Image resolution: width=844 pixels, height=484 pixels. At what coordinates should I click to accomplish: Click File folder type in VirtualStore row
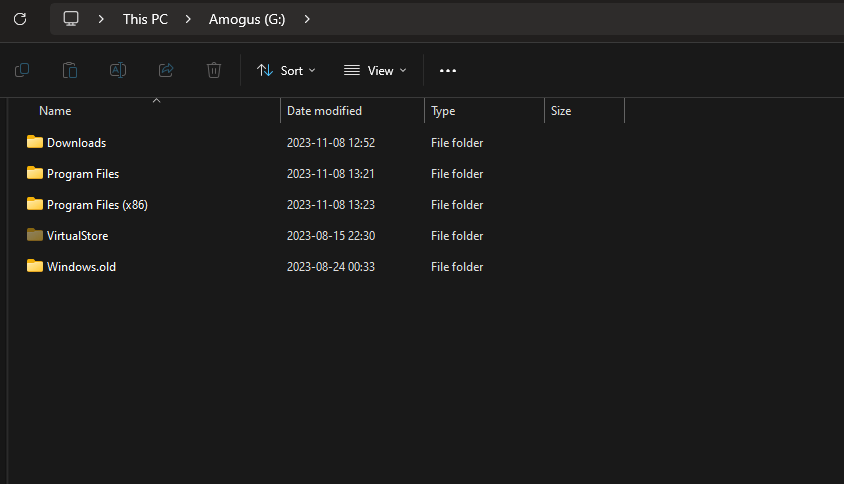(x=457, y=236)
